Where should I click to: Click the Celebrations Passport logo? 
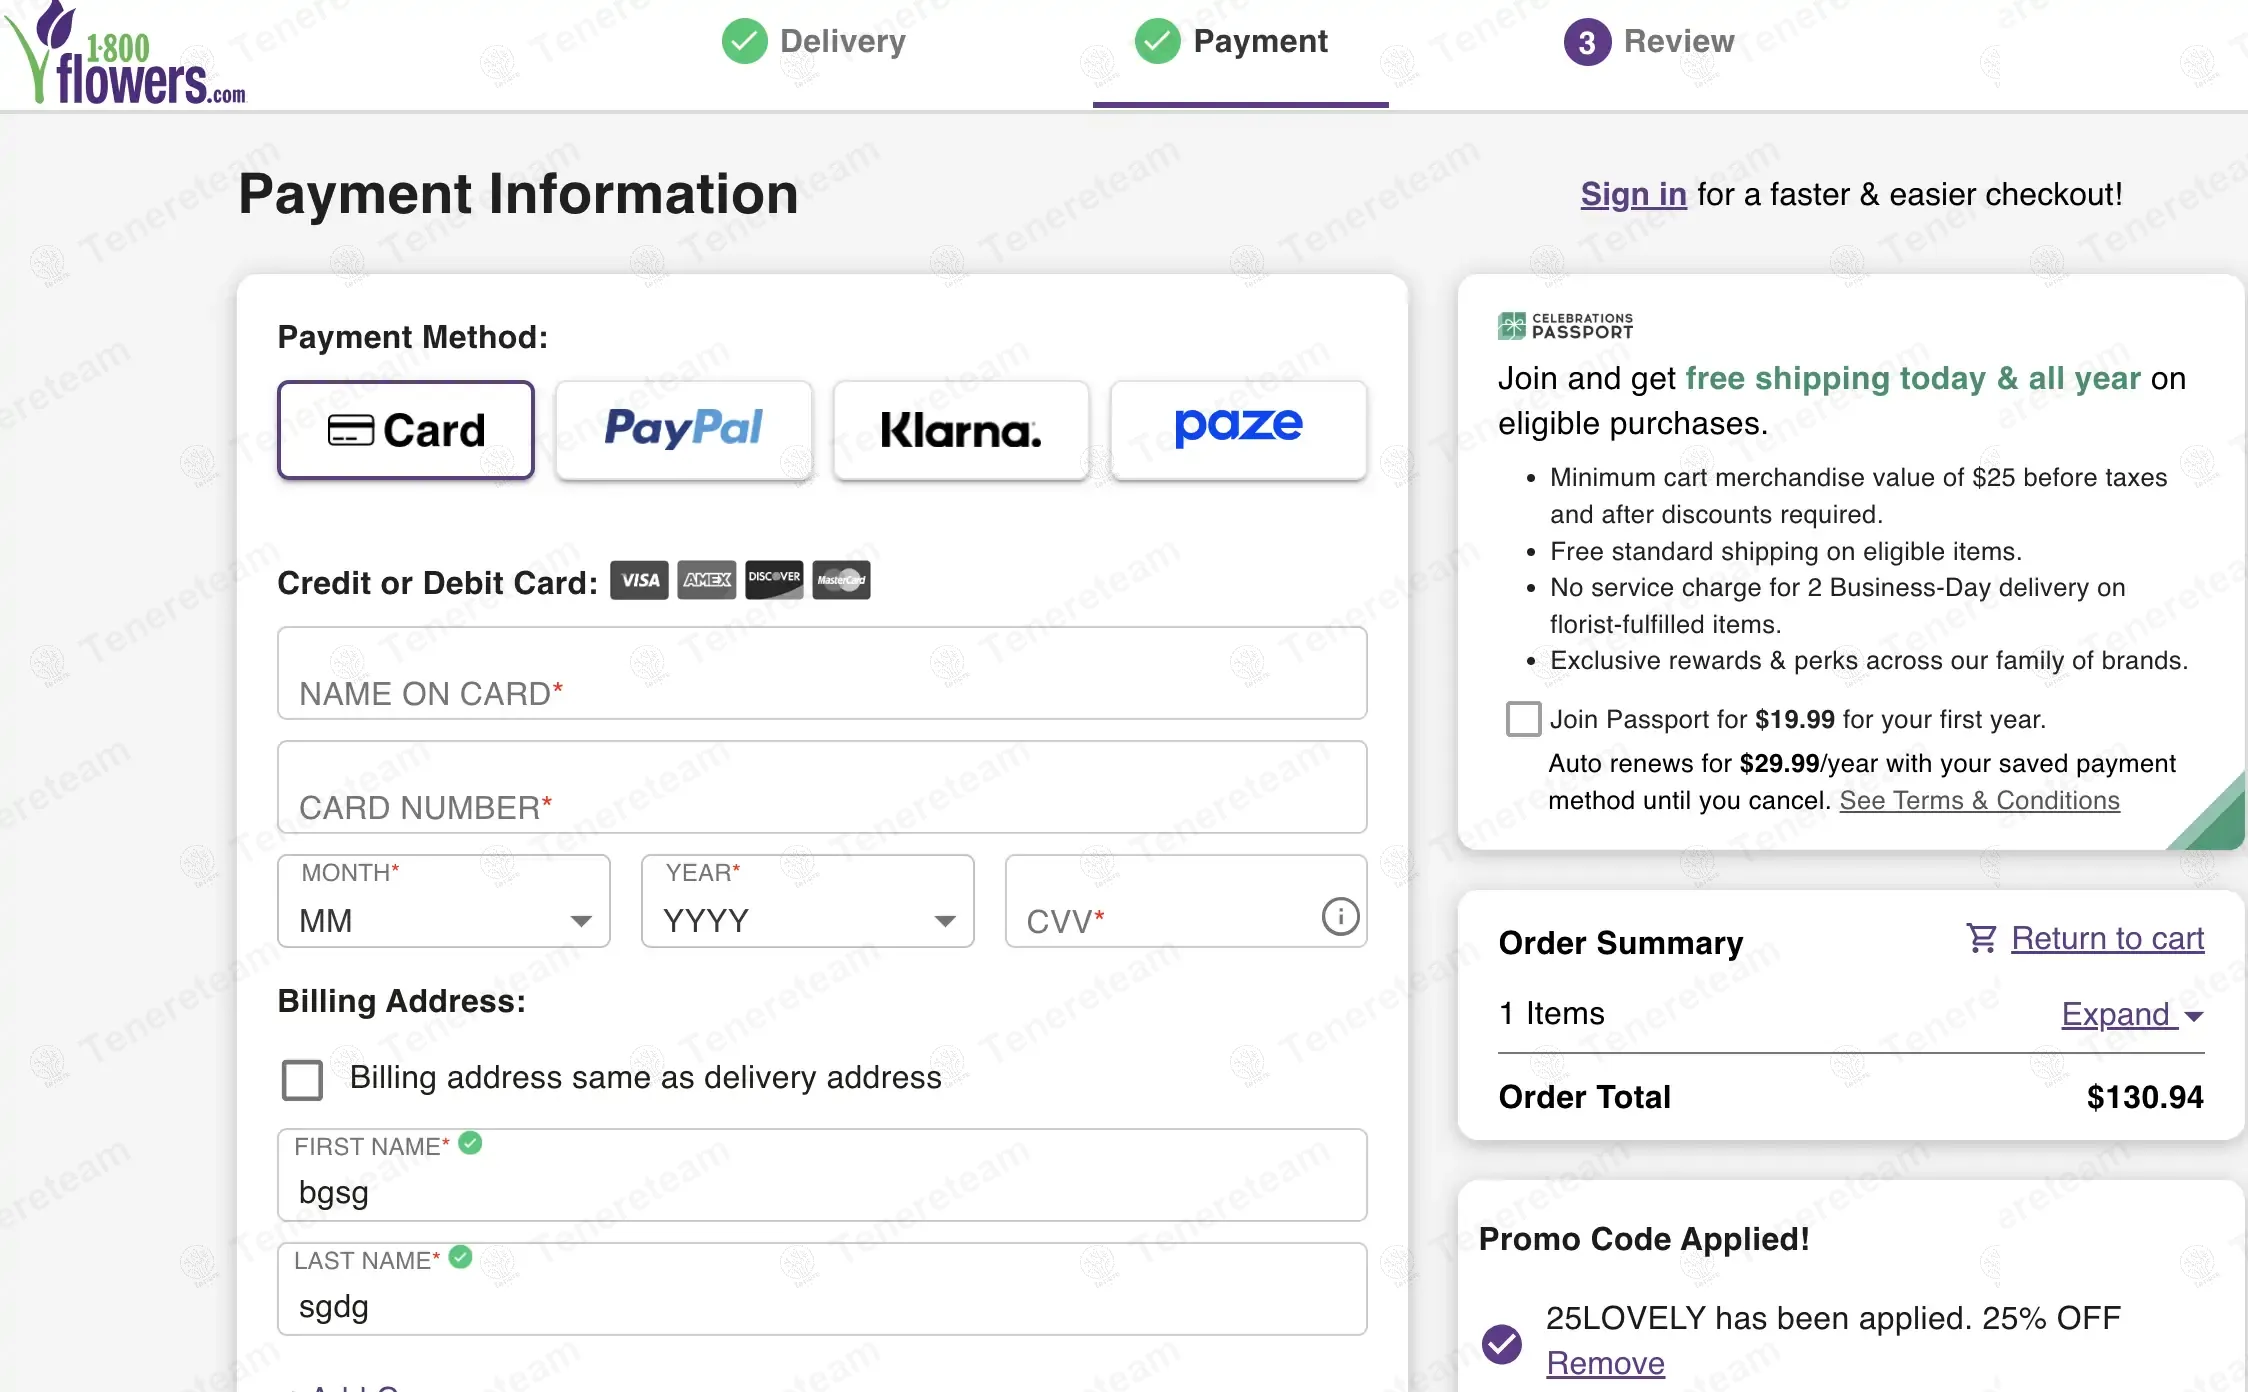click(x=1565, y=326)
